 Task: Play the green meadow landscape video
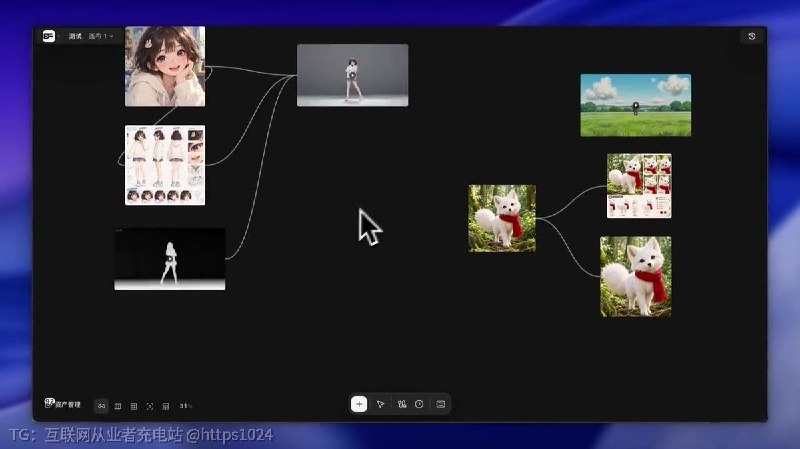(636, 105)
